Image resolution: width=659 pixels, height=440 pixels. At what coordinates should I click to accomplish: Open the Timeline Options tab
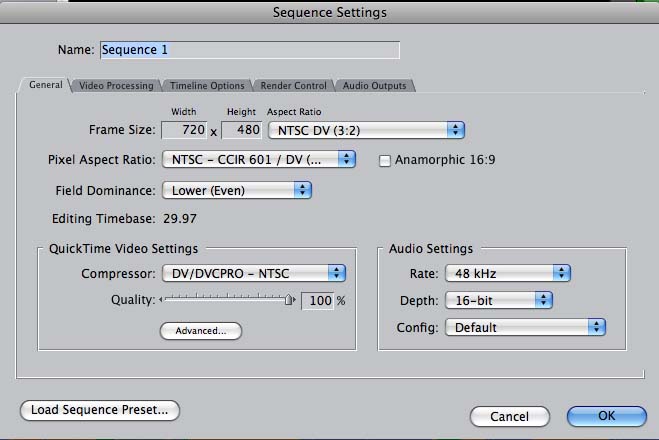[x=207, y=86]
